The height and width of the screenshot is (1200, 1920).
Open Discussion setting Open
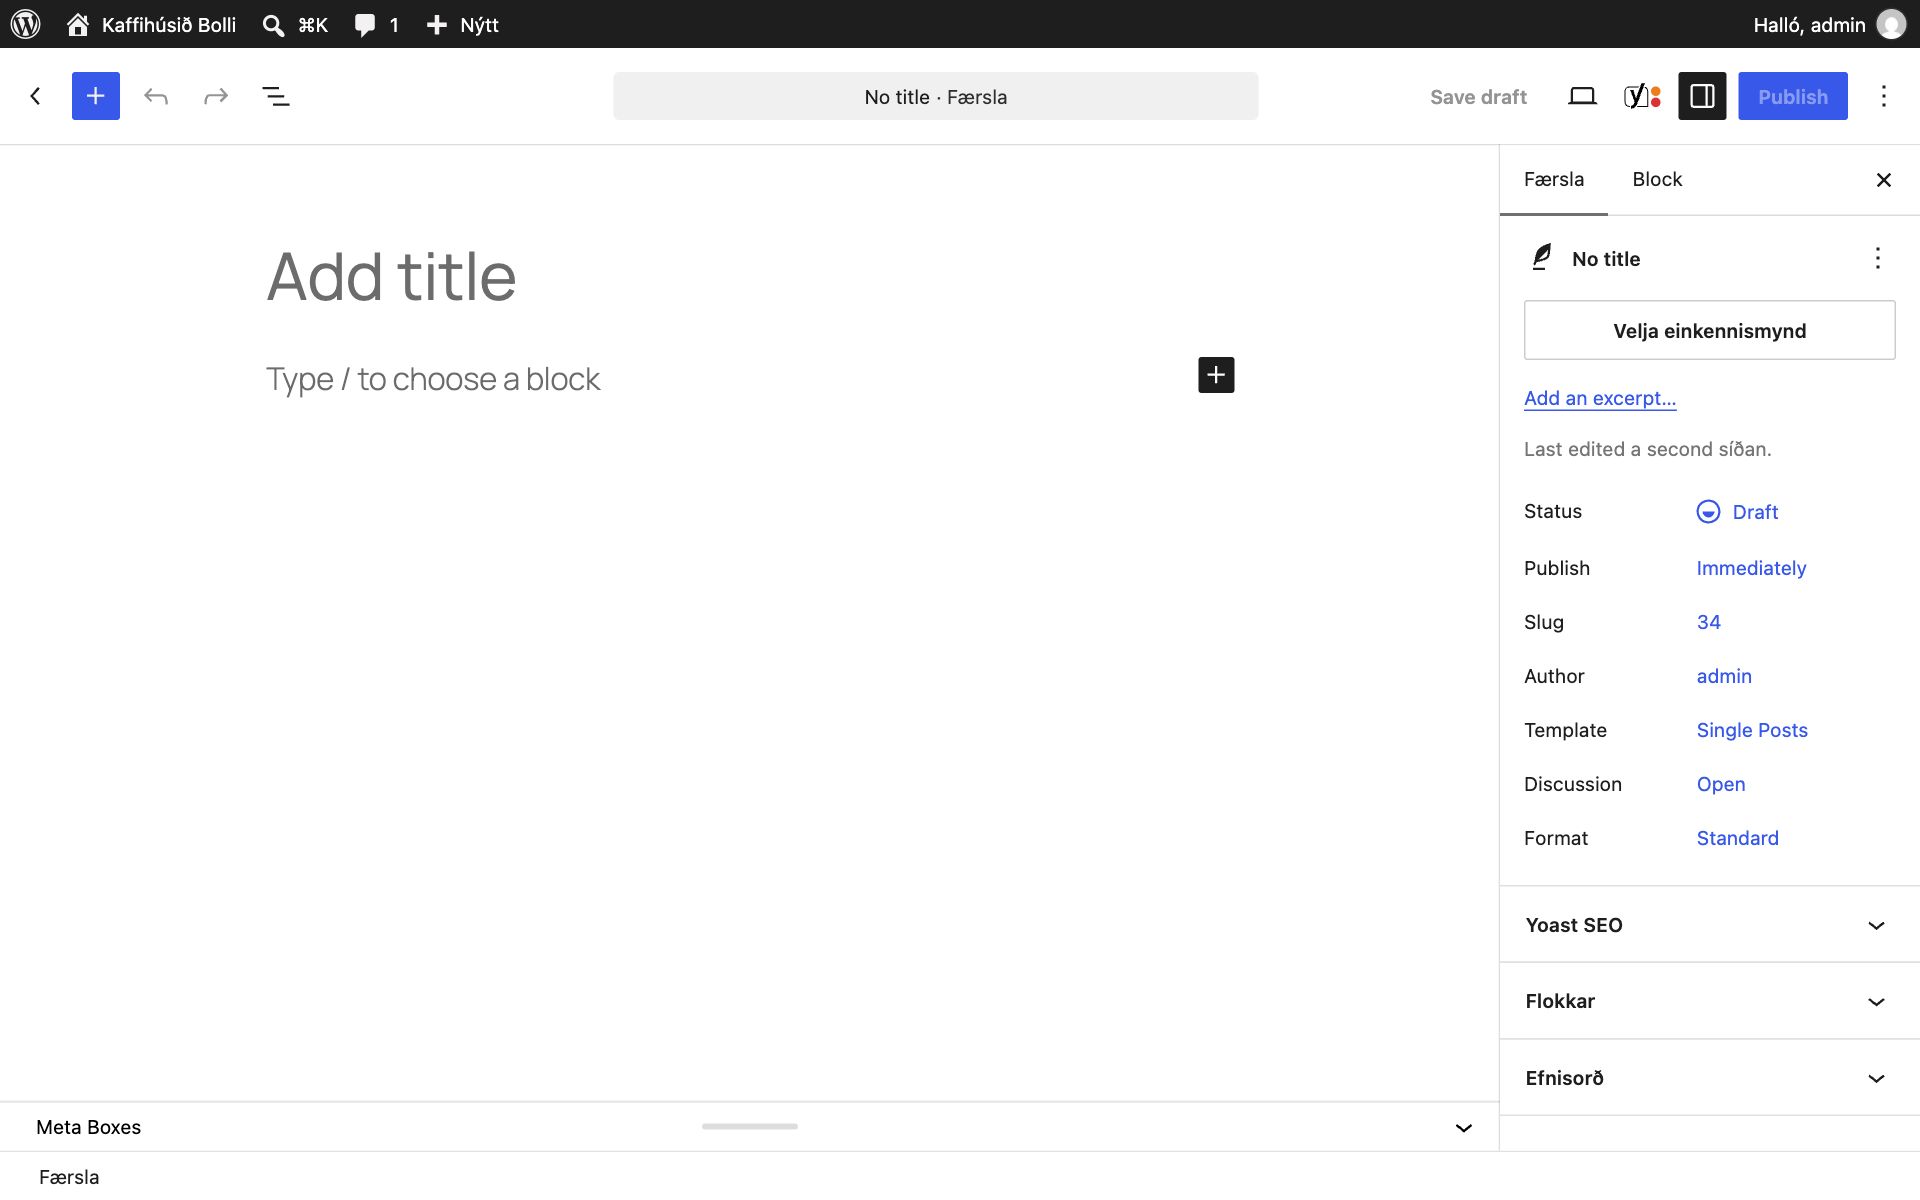click(x=1720, y=784)
